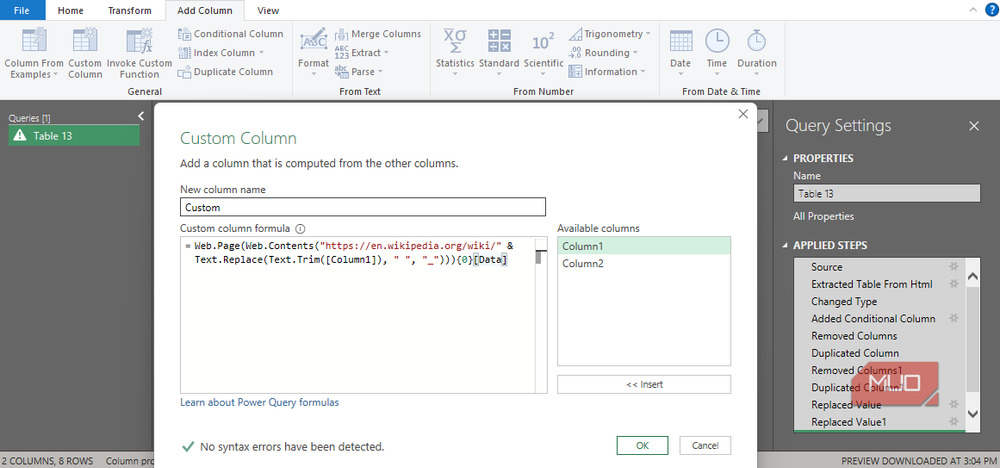
Task: Expand the Information menu
Action: pos(607,72)
